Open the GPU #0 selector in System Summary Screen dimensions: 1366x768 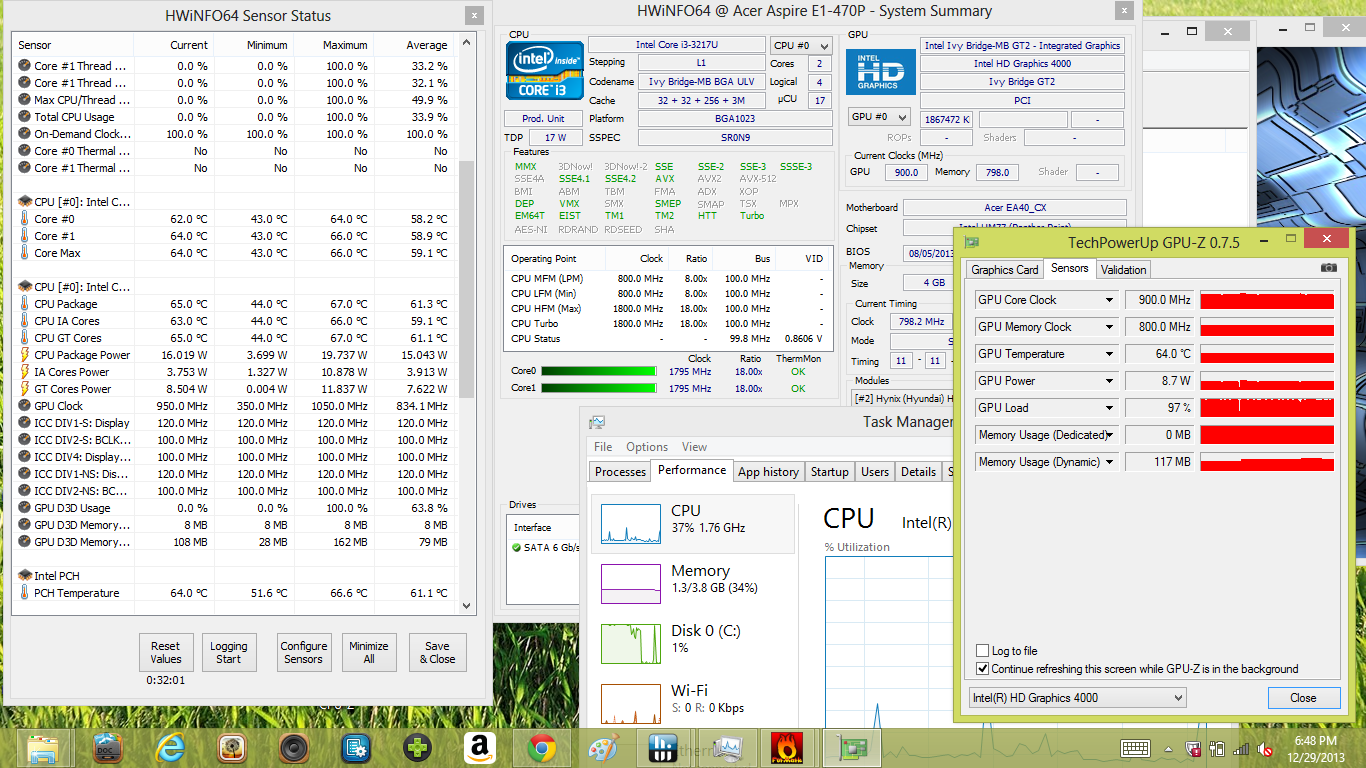pyautogui.click(x=879, y=117)
